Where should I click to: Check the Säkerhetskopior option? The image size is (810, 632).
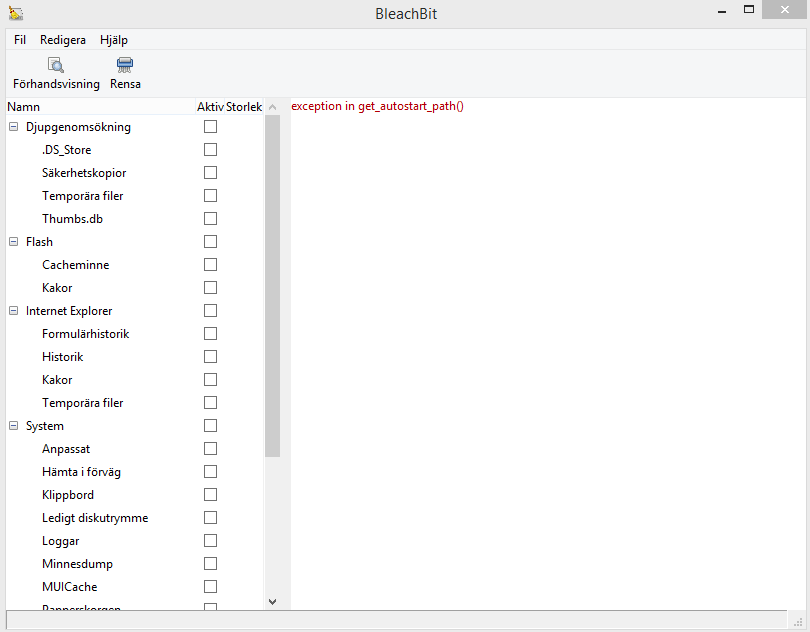click(210, 173)
